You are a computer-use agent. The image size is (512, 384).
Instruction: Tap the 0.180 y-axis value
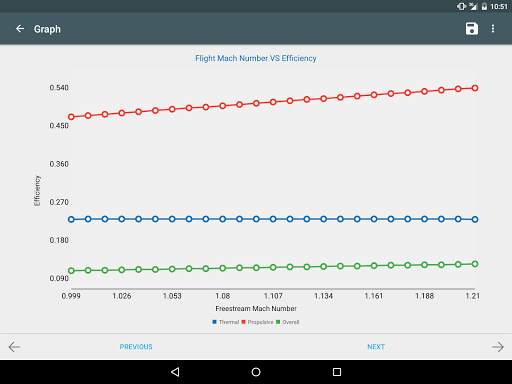tap(59, 240)
